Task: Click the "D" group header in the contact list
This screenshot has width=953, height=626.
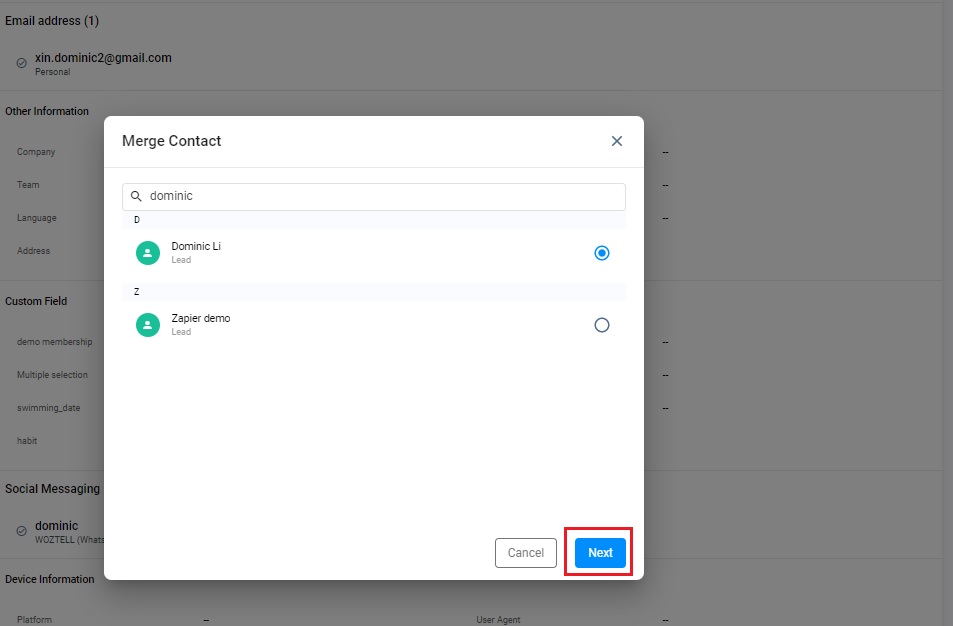Action: point(137,220)
